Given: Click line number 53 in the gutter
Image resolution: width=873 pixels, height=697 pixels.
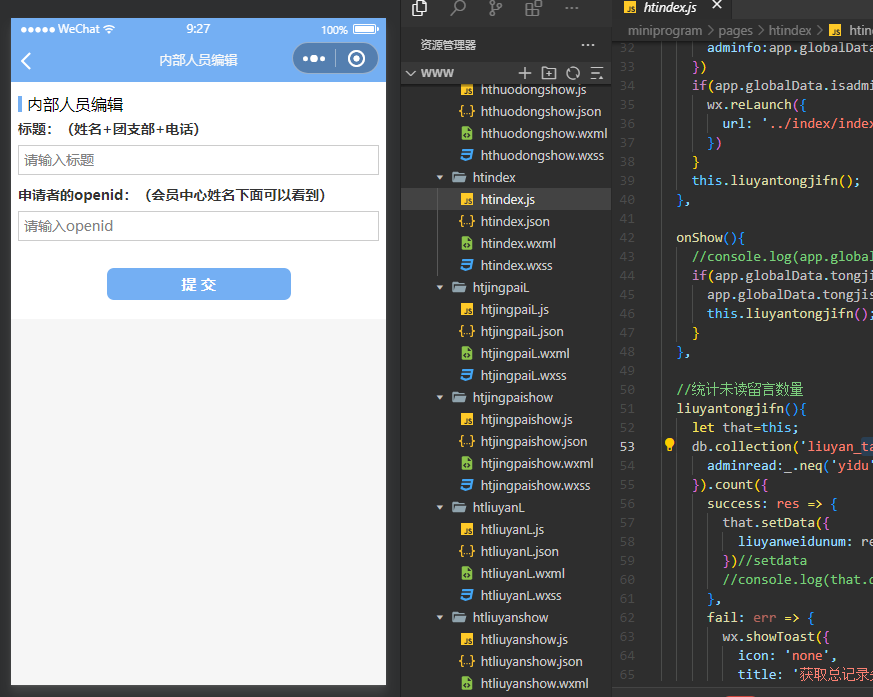Looking at the screenshot, I should tap(627, 446).
